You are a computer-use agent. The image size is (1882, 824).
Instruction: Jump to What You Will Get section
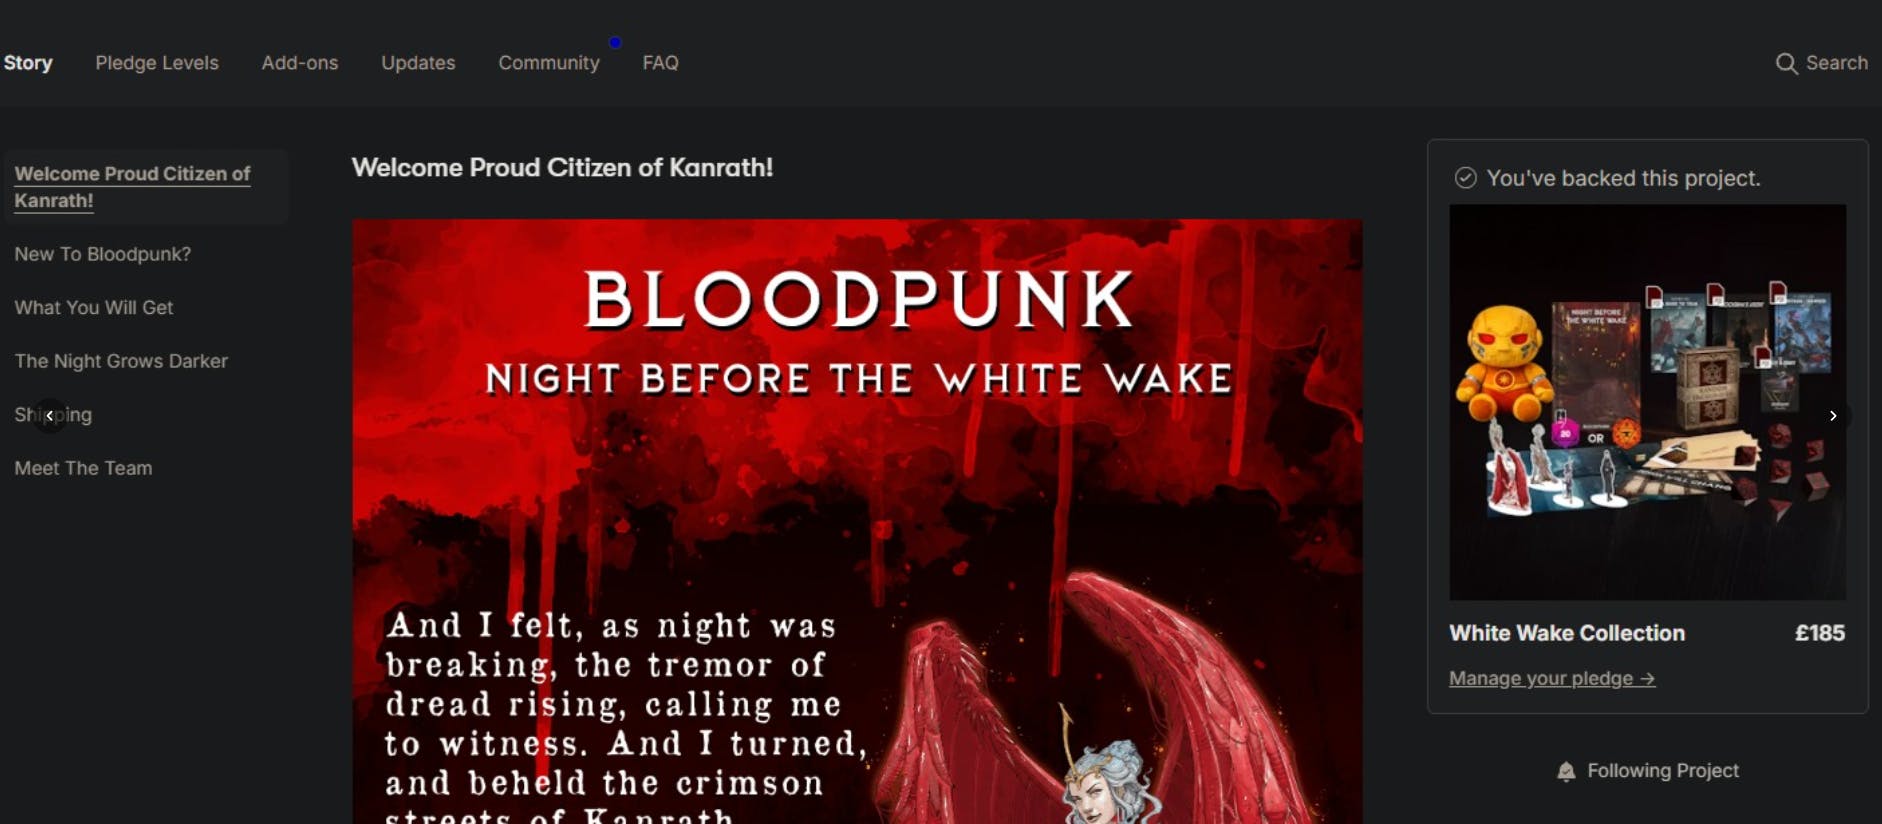(94, 308)
